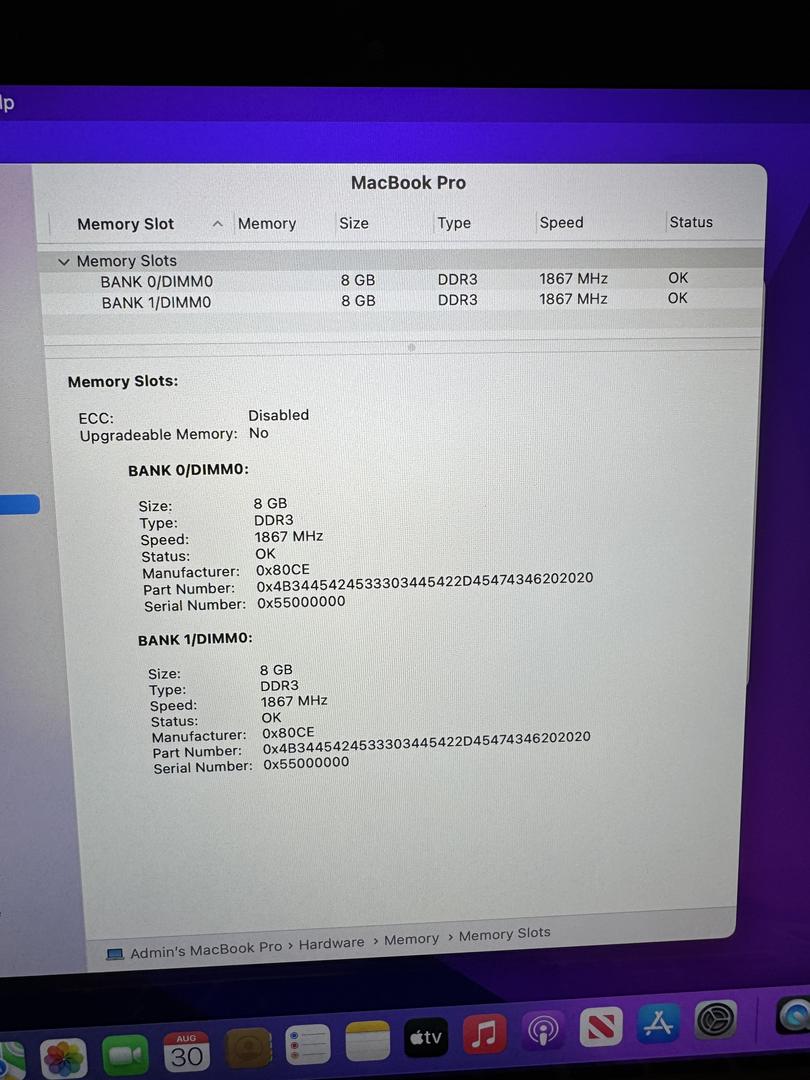
Task: Open Calendar showing AUG 30
Action: click(x=187, y=1051)
